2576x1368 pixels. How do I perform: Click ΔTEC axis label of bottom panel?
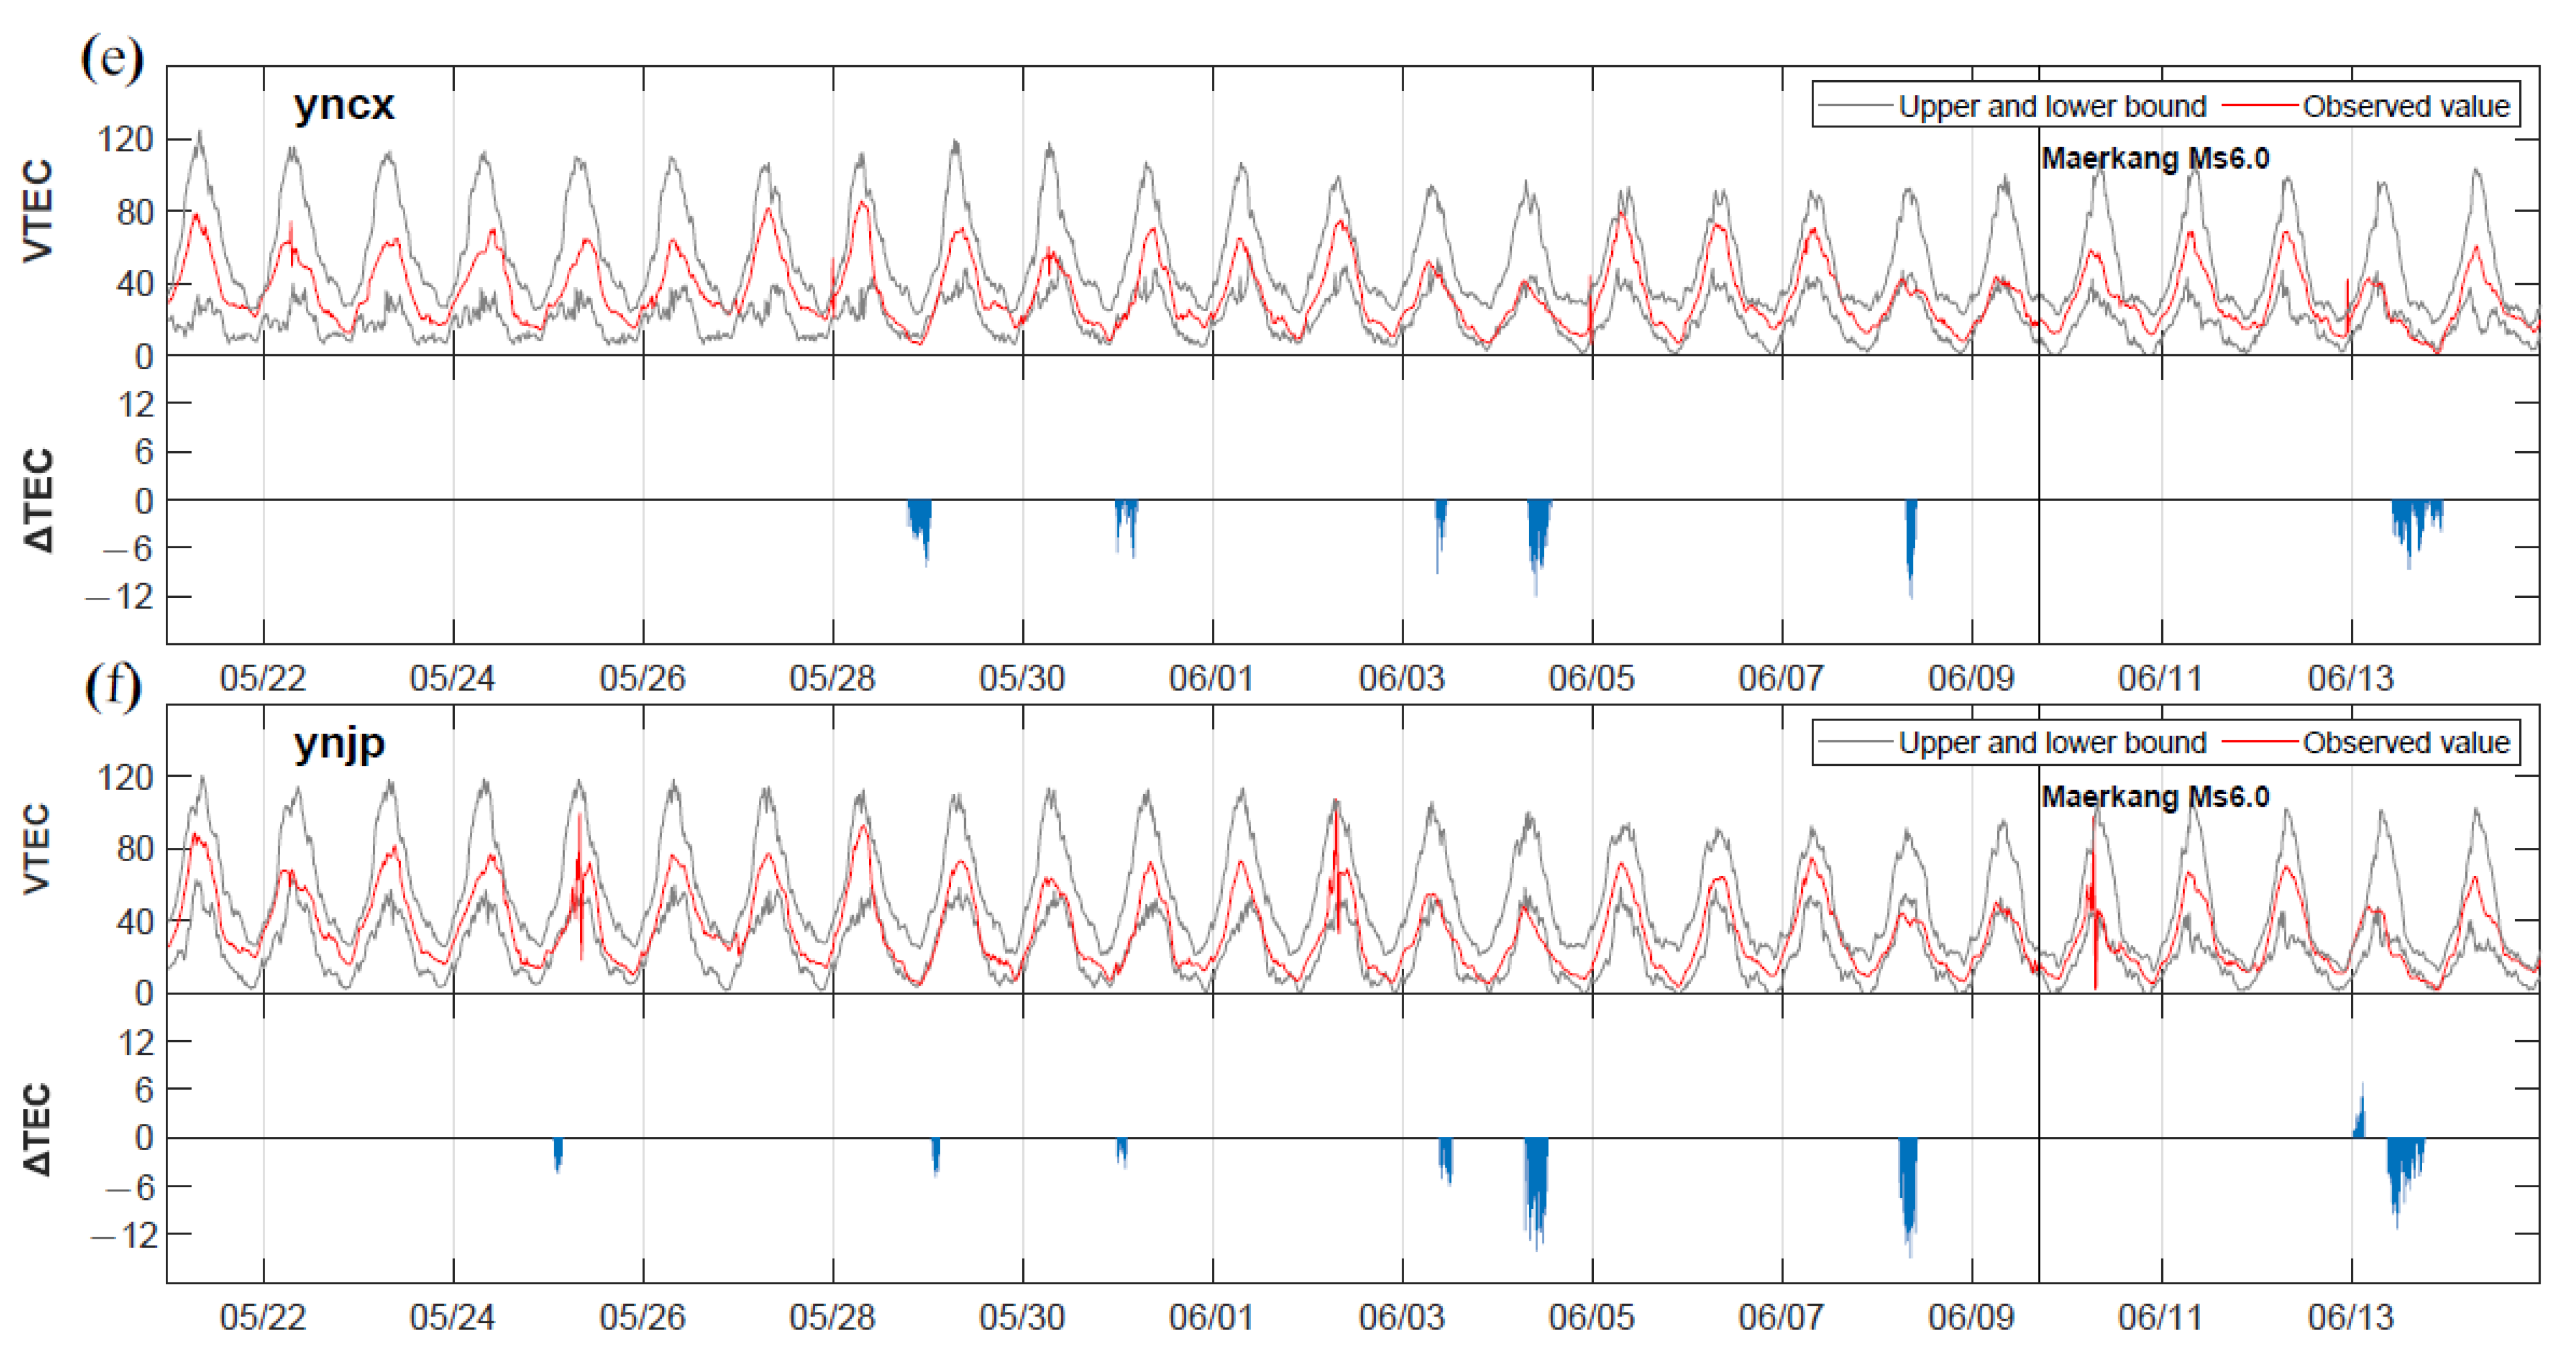(38, 1130)
